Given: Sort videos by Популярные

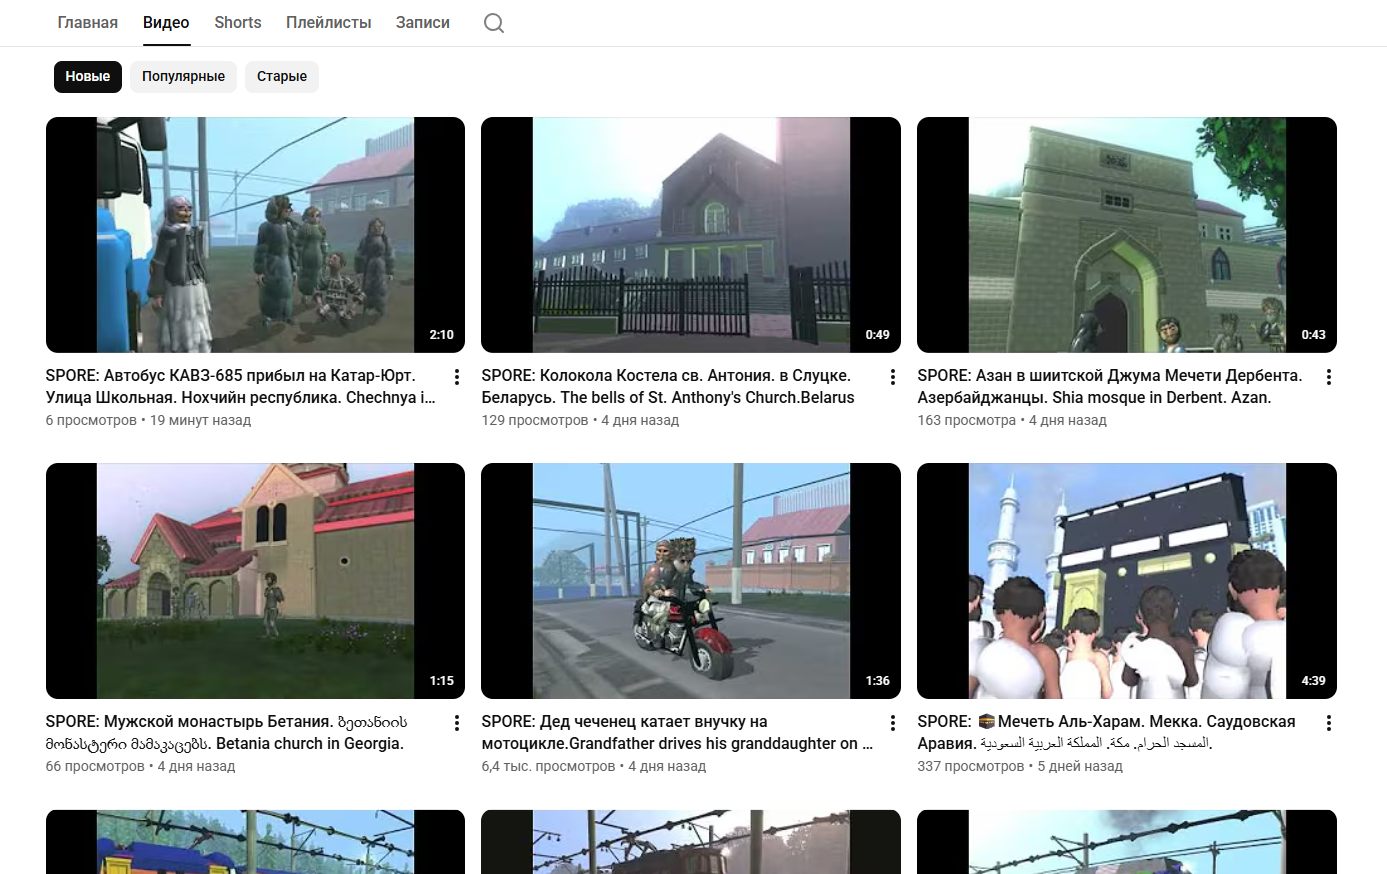Looking at the screenshot, I should pos(183,77).
